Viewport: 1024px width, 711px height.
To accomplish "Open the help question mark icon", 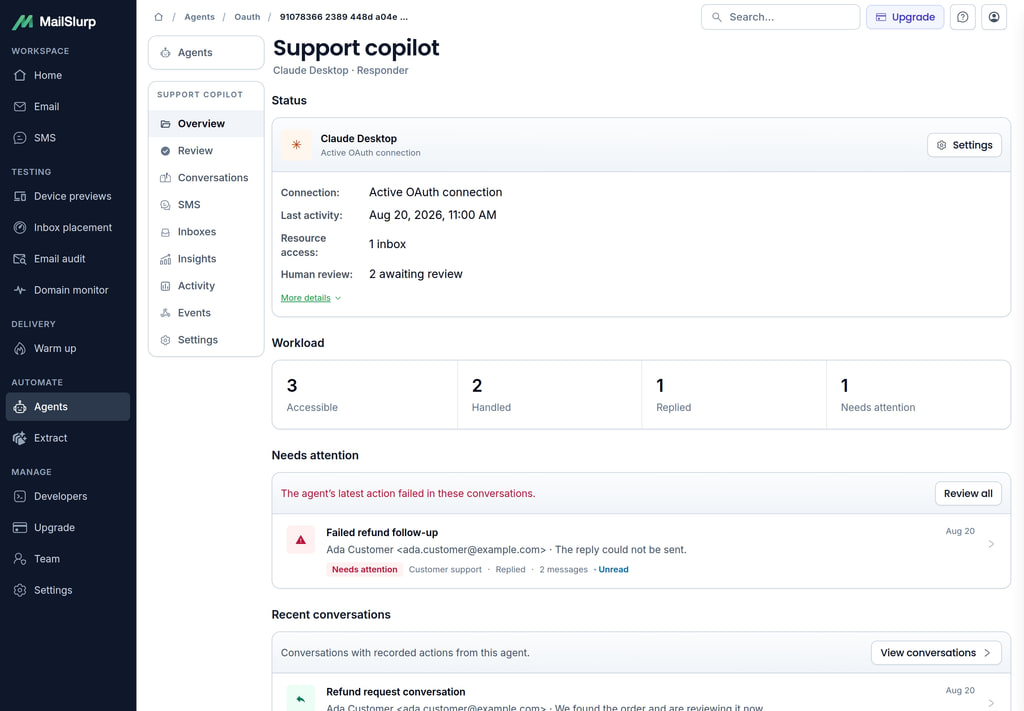I will [963, 17].
